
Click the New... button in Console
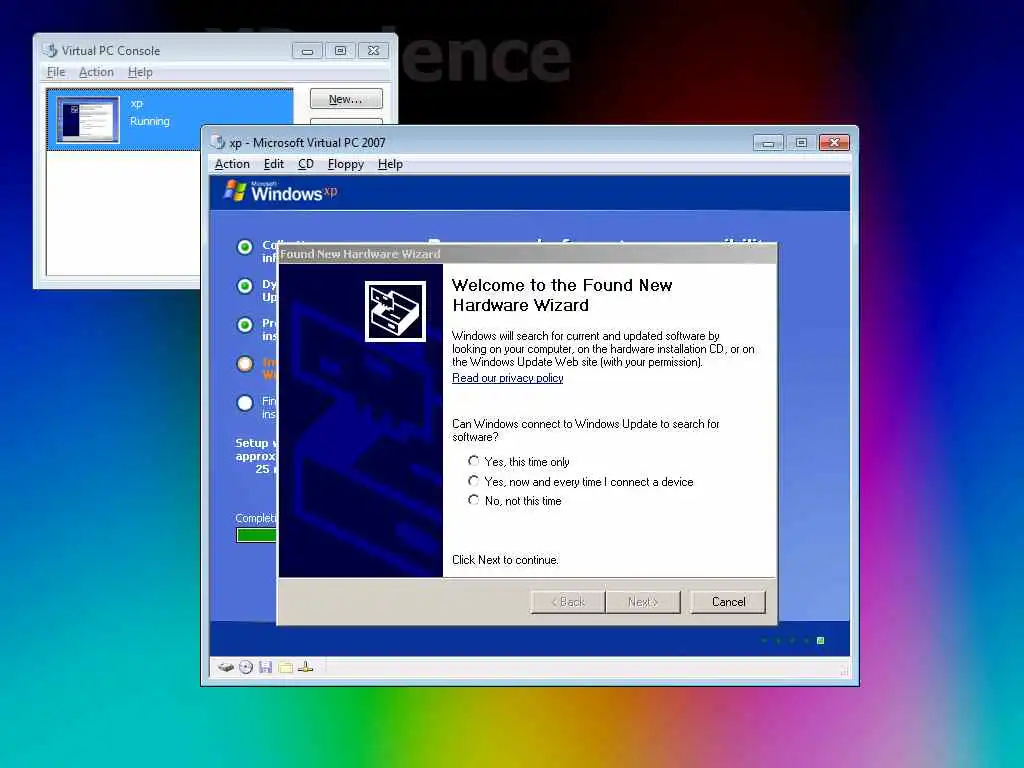tap(345, 99)
